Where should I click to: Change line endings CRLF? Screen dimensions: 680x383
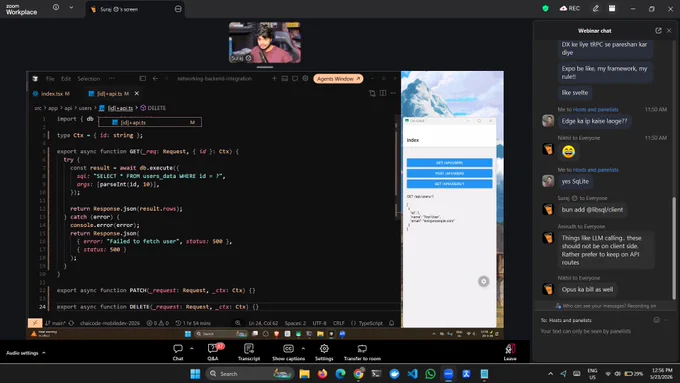point(338,323)
